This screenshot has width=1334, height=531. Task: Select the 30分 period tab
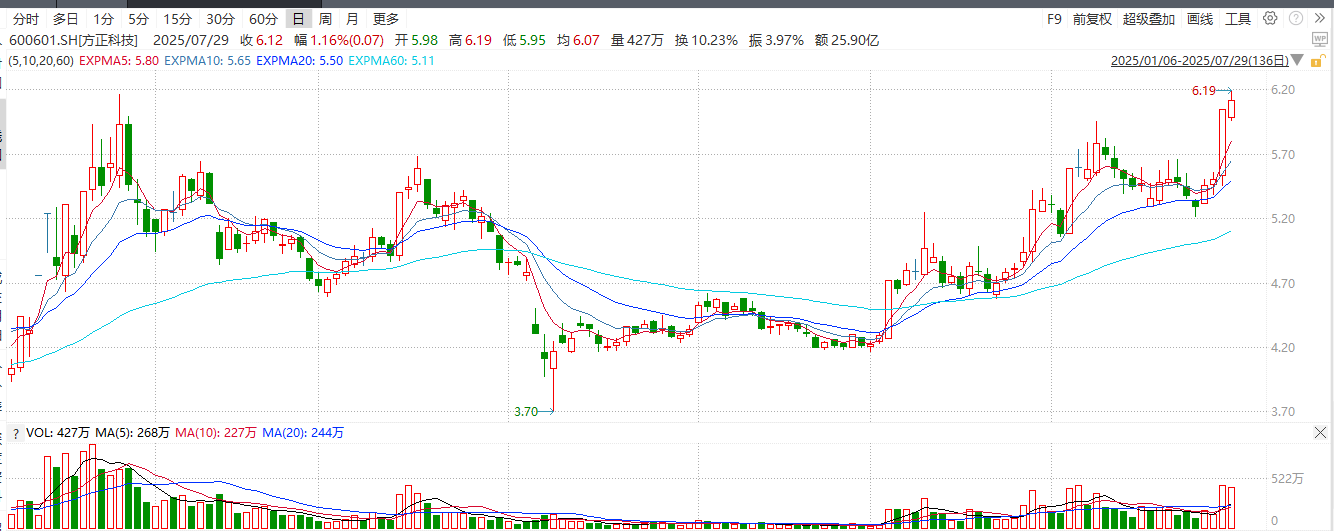[x=220, y=19]
